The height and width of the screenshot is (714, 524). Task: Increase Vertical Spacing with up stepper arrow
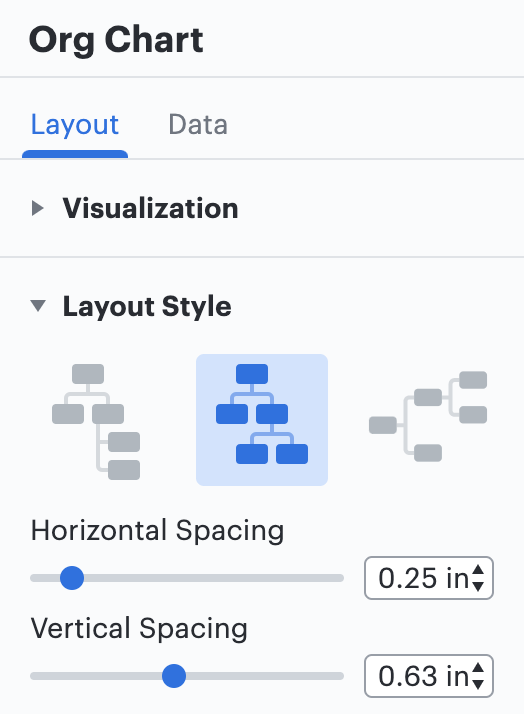pyautogui.click(x=478, y=668)
